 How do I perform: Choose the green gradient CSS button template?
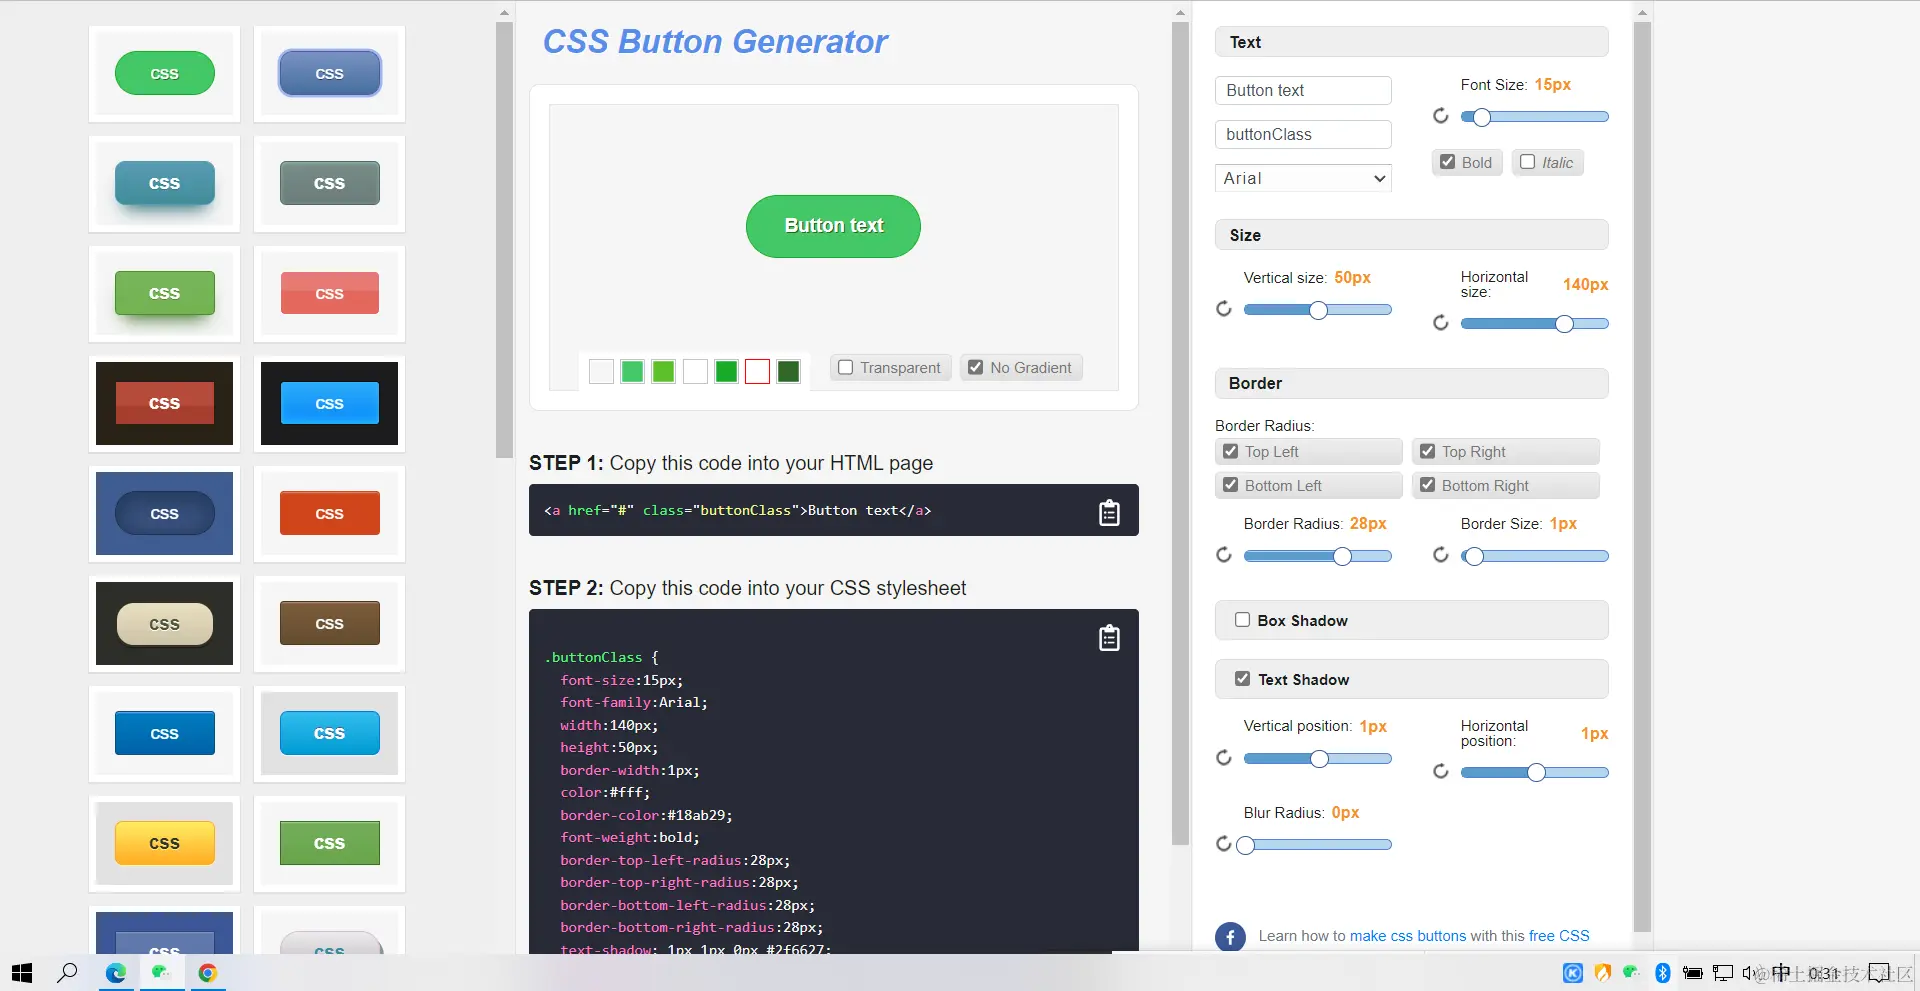pos(164,293)
